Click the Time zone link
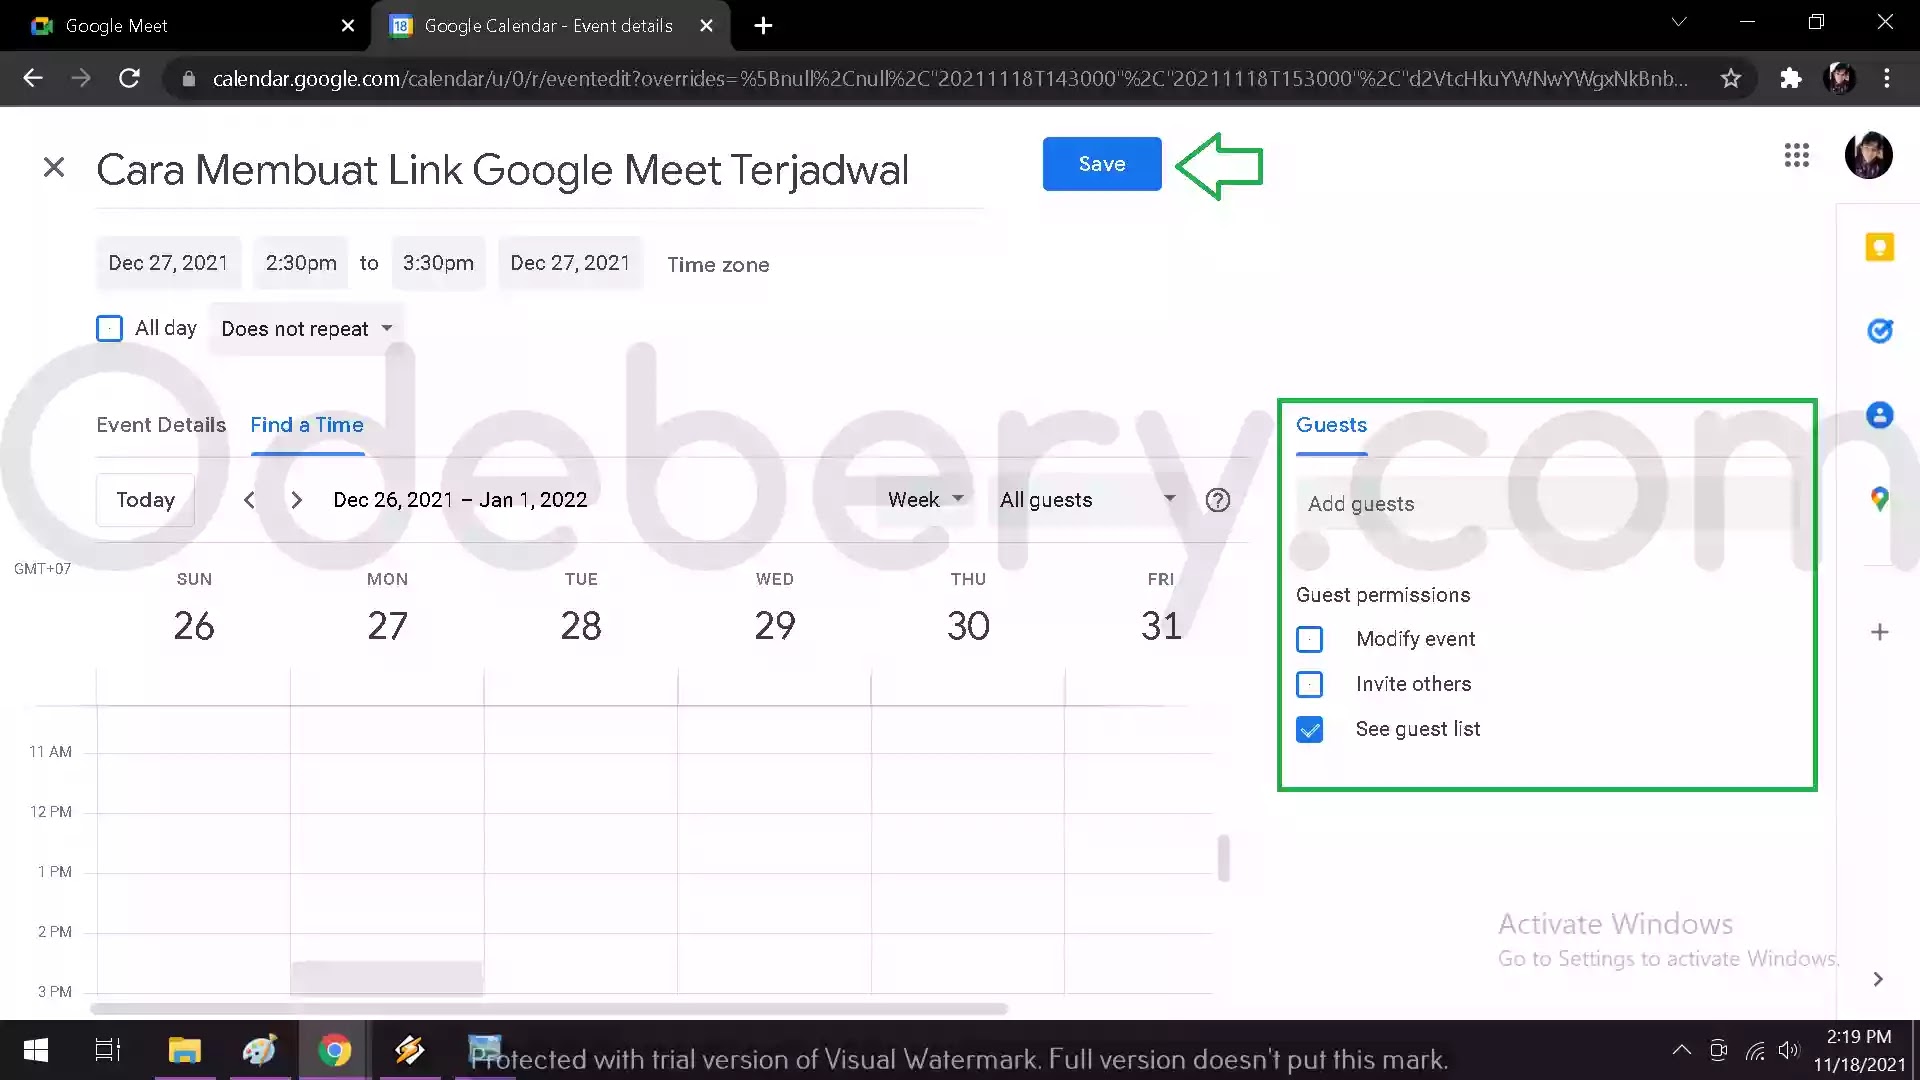 point(718,265)
